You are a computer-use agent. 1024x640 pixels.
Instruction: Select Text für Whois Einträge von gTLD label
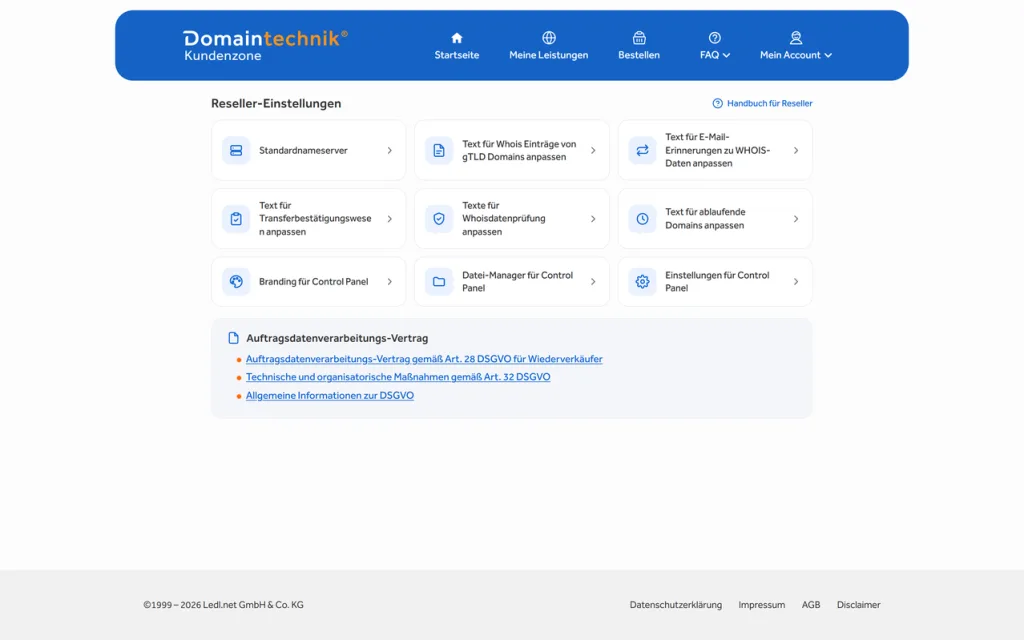tap(519, 150)
